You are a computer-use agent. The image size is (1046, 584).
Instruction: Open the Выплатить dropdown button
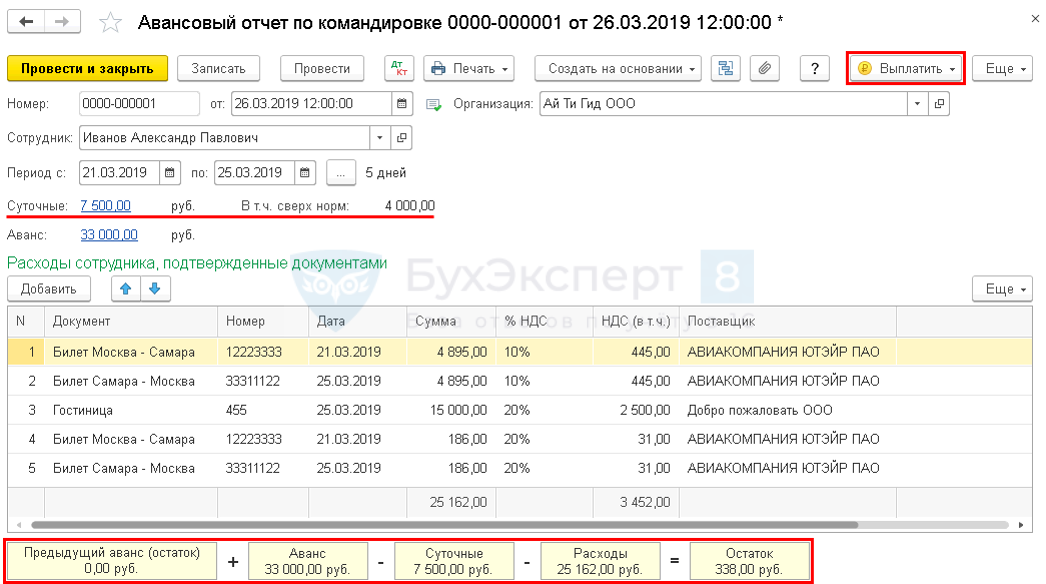point(906,68)
